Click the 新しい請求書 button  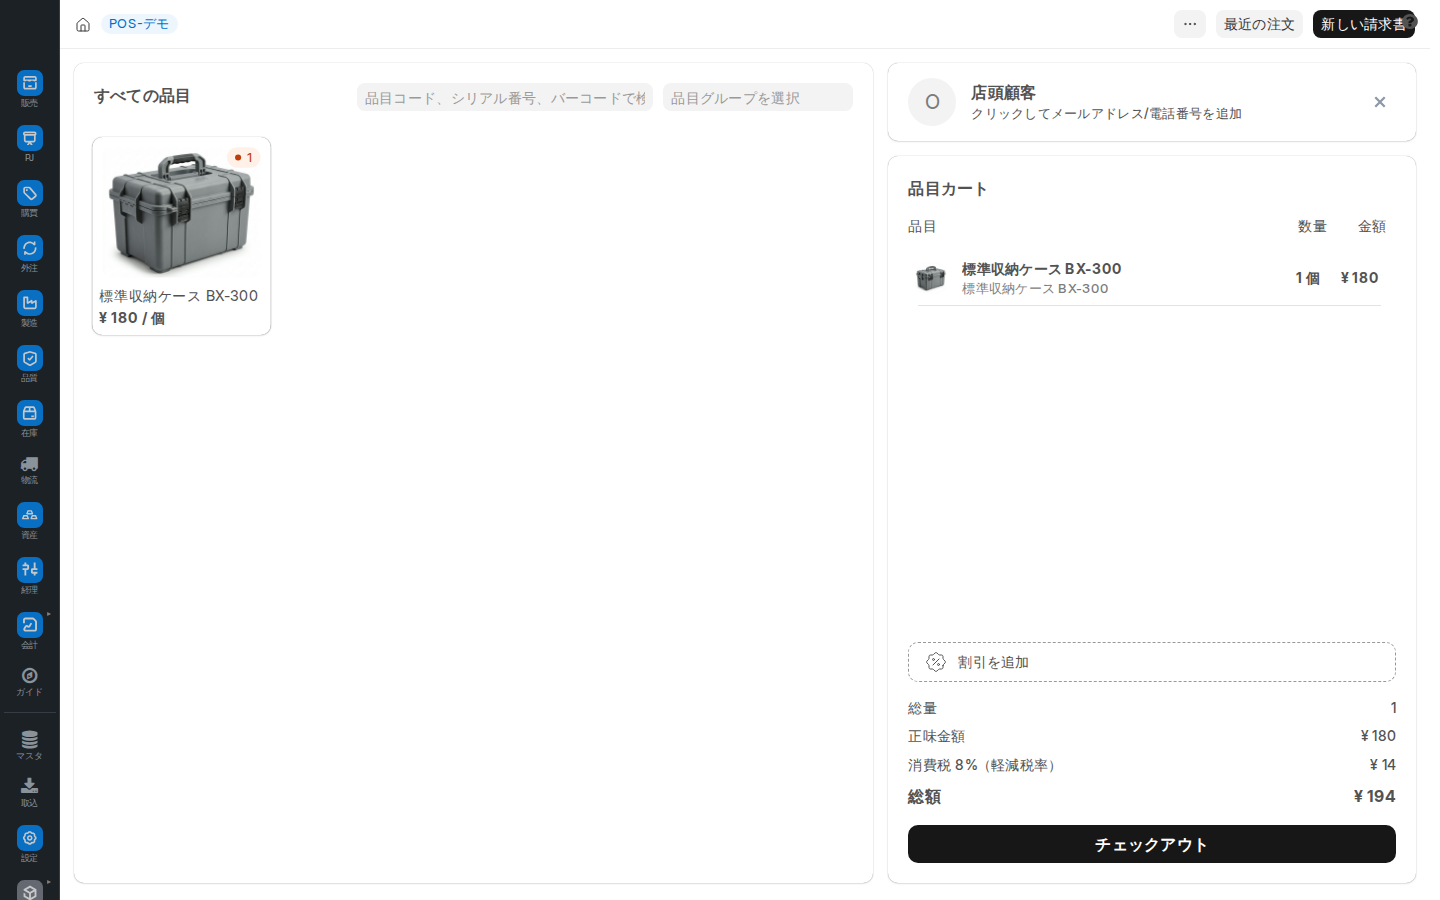pyautogui.click(x=1364, y=24)
